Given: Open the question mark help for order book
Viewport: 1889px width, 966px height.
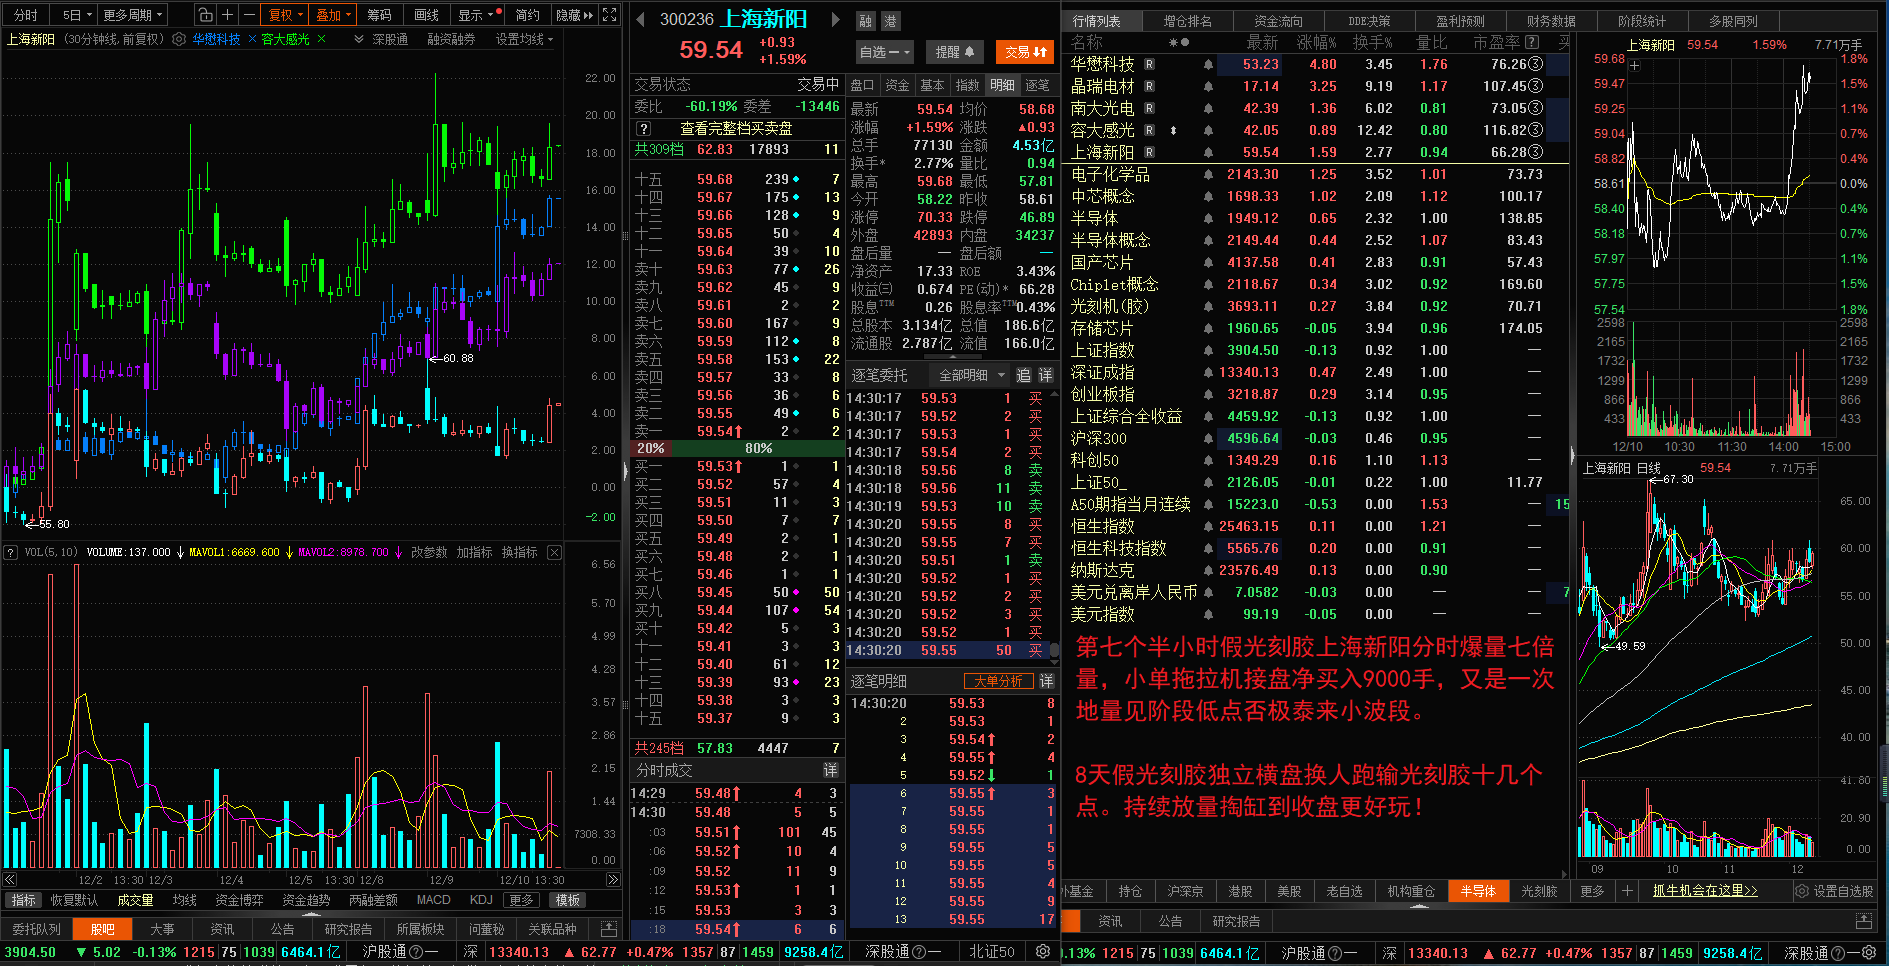Looking at the screenshot, I should [x=644, y=129].
